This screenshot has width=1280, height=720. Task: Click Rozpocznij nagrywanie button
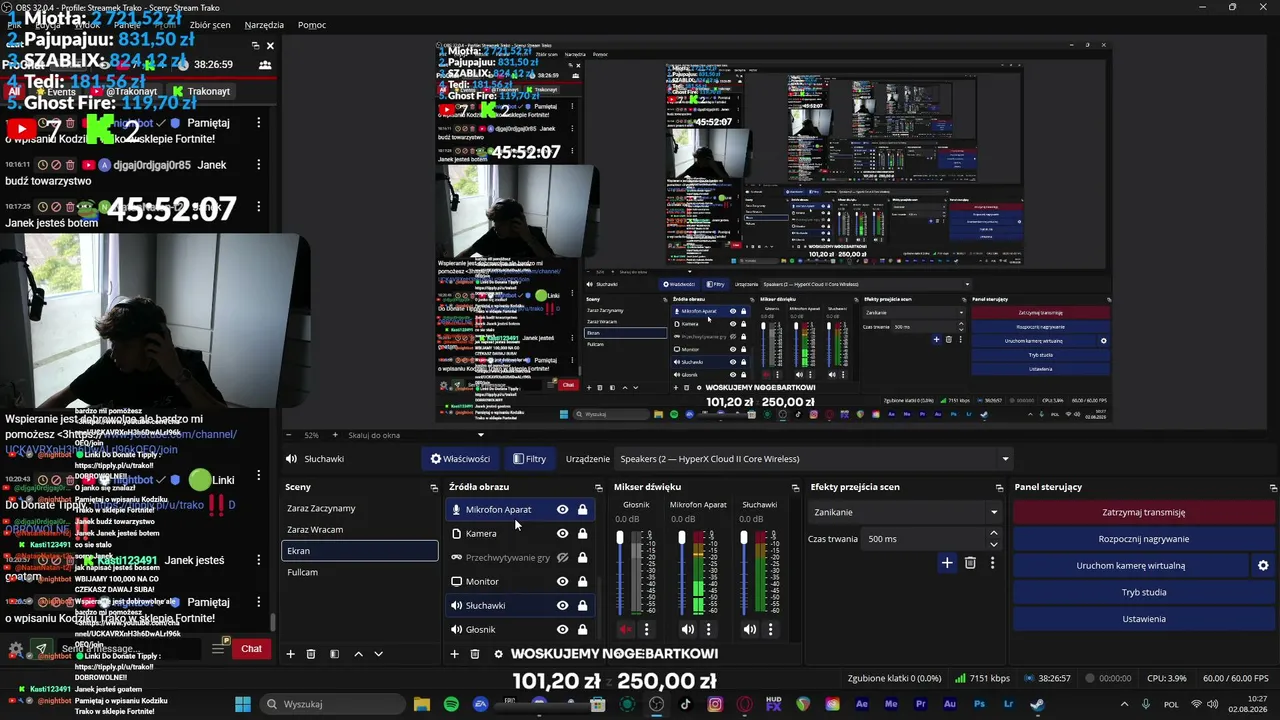point(1144,539)
